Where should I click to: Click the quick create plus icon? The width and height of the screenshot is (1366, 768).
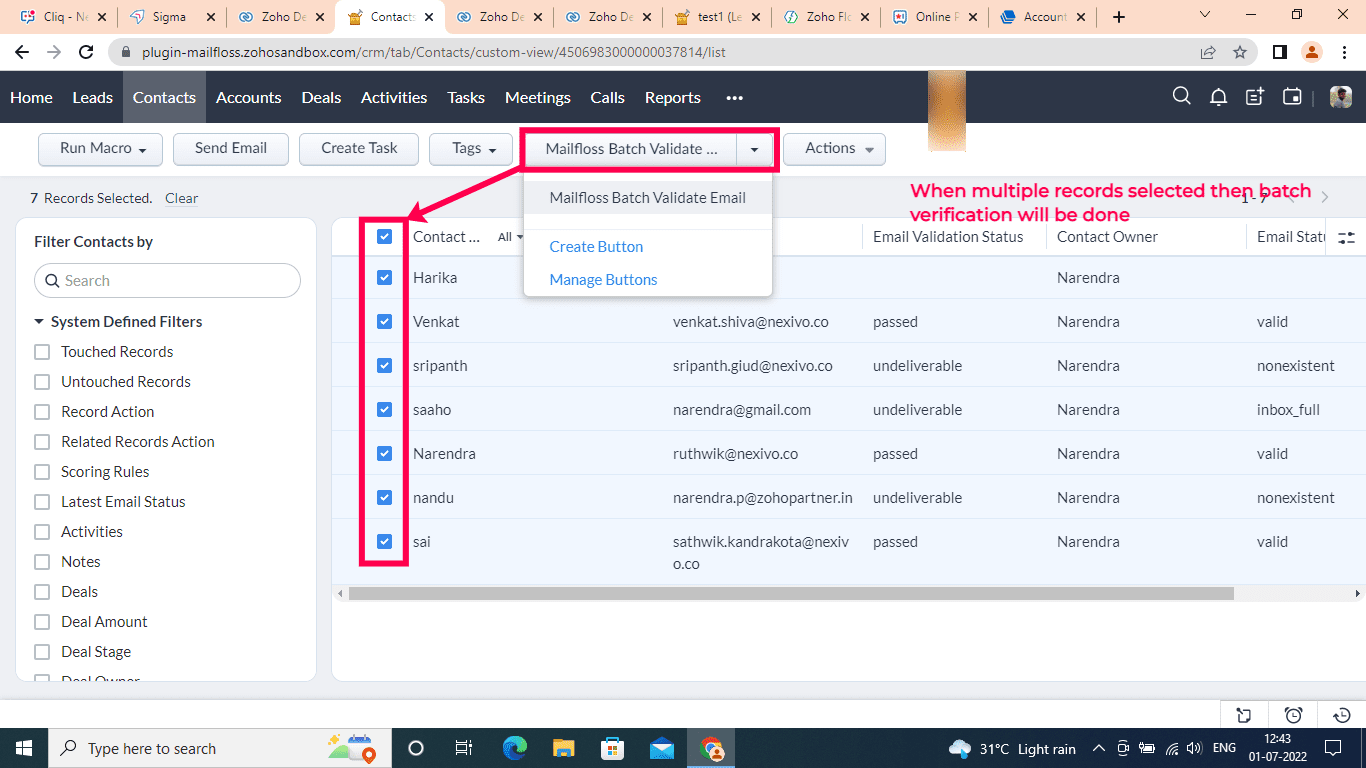click(x=1255, y=97)
